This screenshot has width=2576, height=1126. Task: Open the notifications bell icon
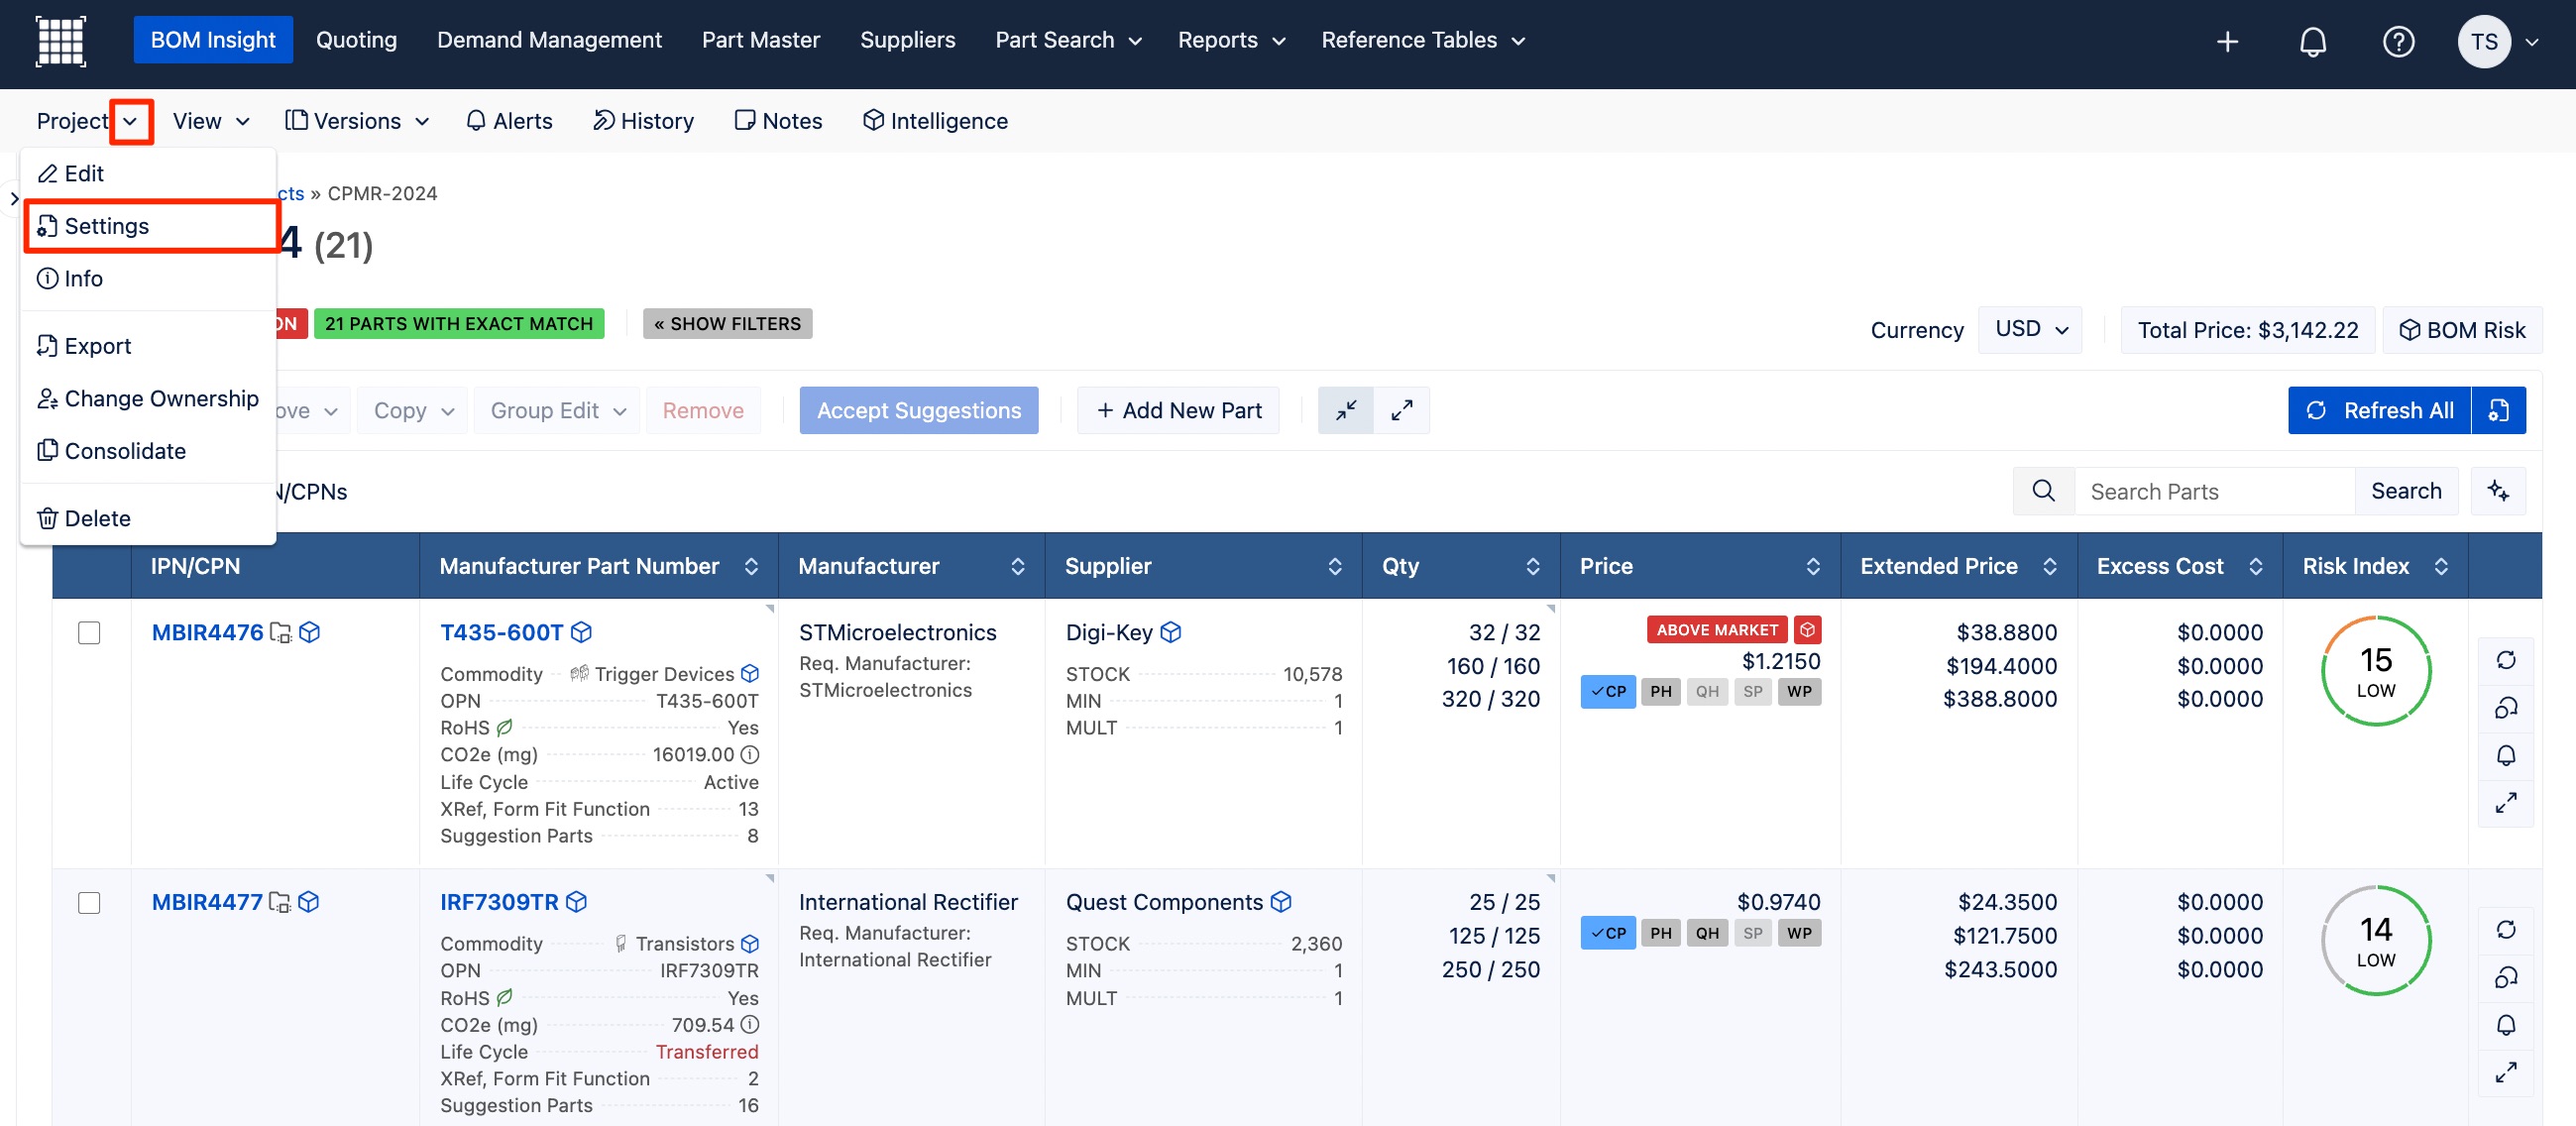point(2313,41)
